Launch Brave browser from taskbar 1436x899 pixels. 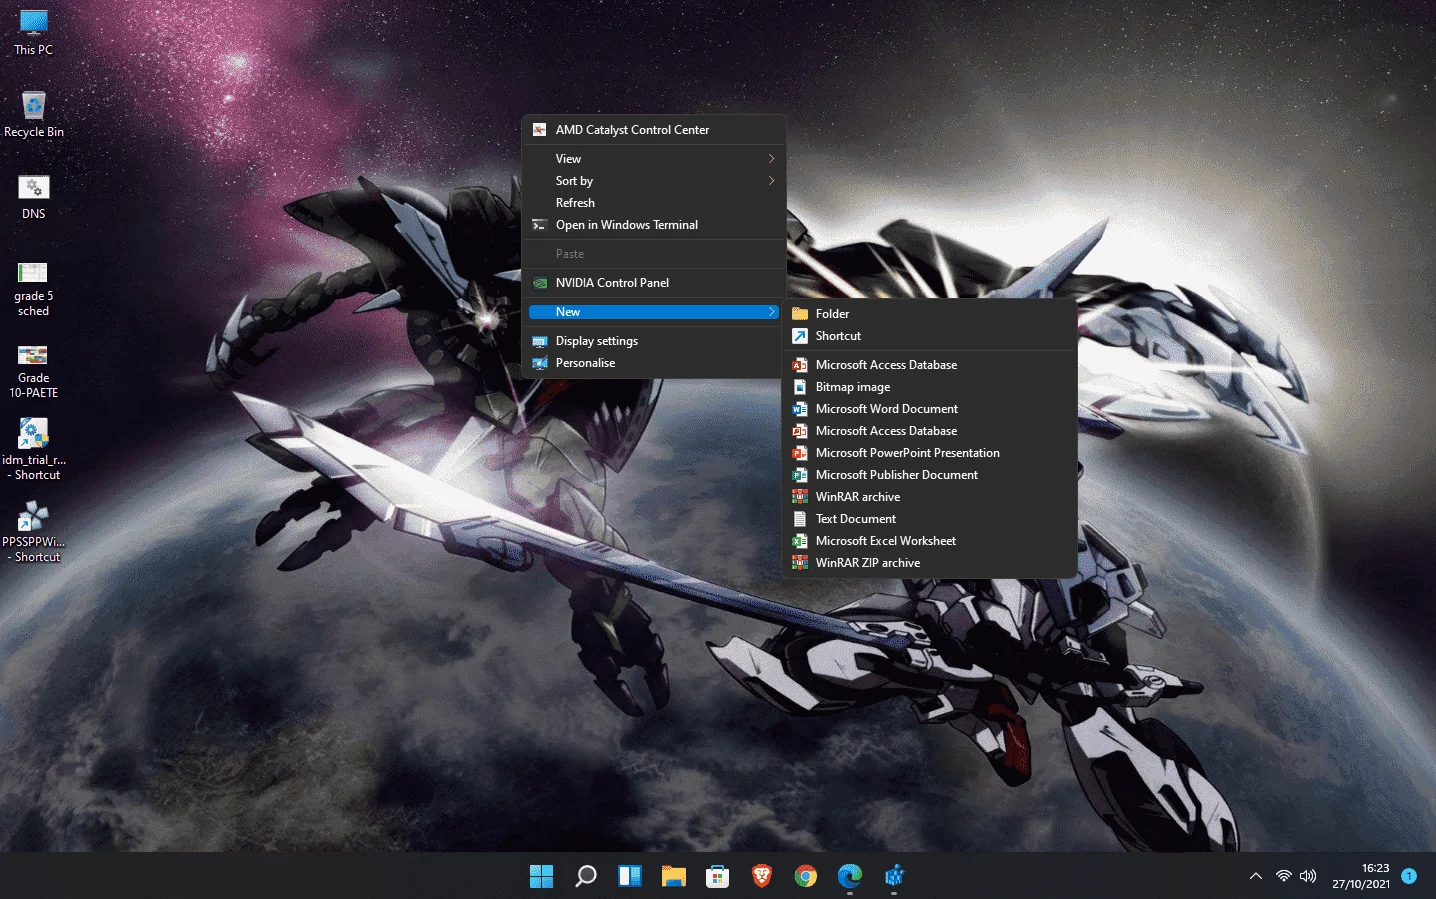(x=762, y=876)
